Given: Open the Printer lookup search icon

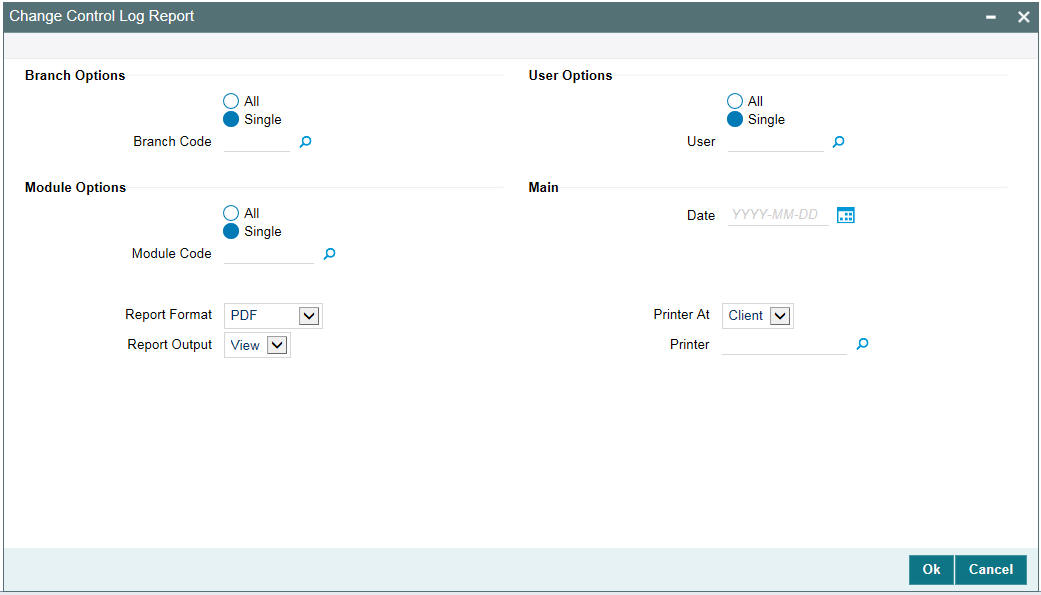Looking at the screenshot, I should click(x=862, y=344).
